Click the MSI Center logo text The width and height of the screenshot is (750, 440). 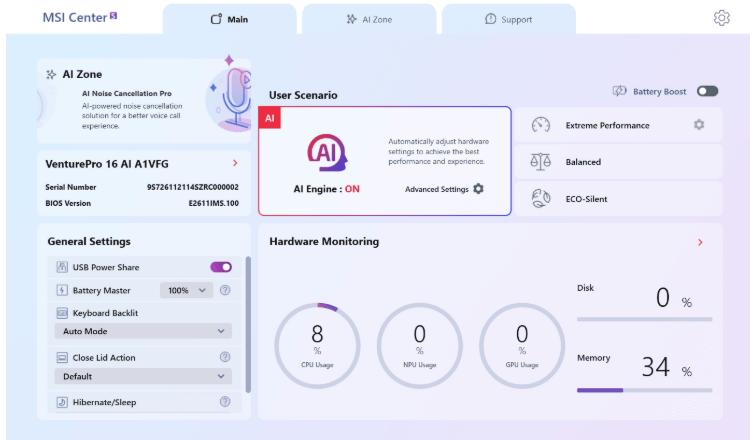(x=75, y=18)
